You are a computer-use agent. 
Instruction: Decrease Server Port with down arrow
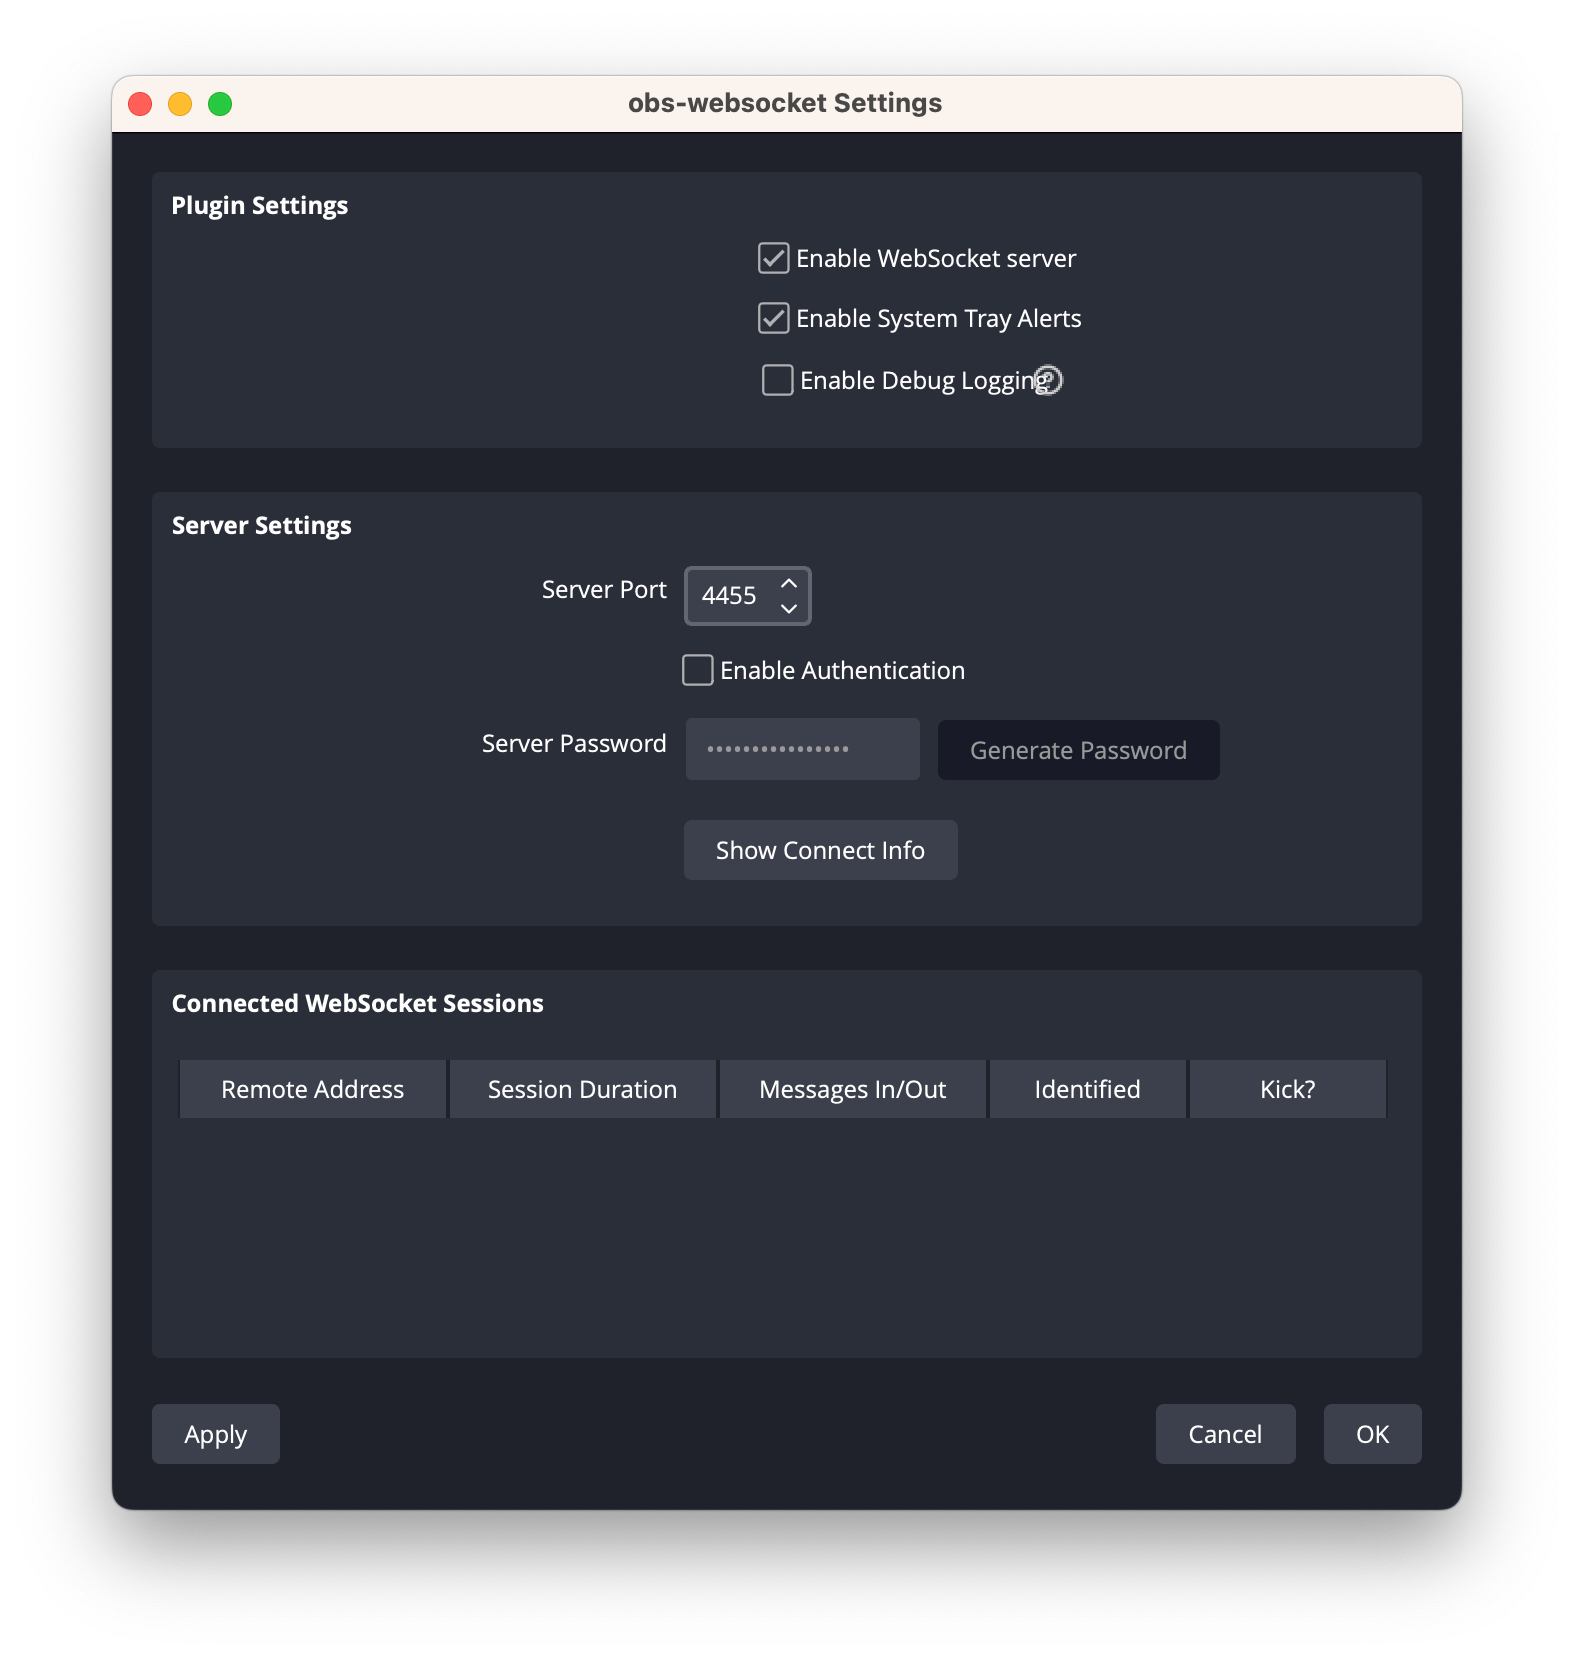coord(789,608)
